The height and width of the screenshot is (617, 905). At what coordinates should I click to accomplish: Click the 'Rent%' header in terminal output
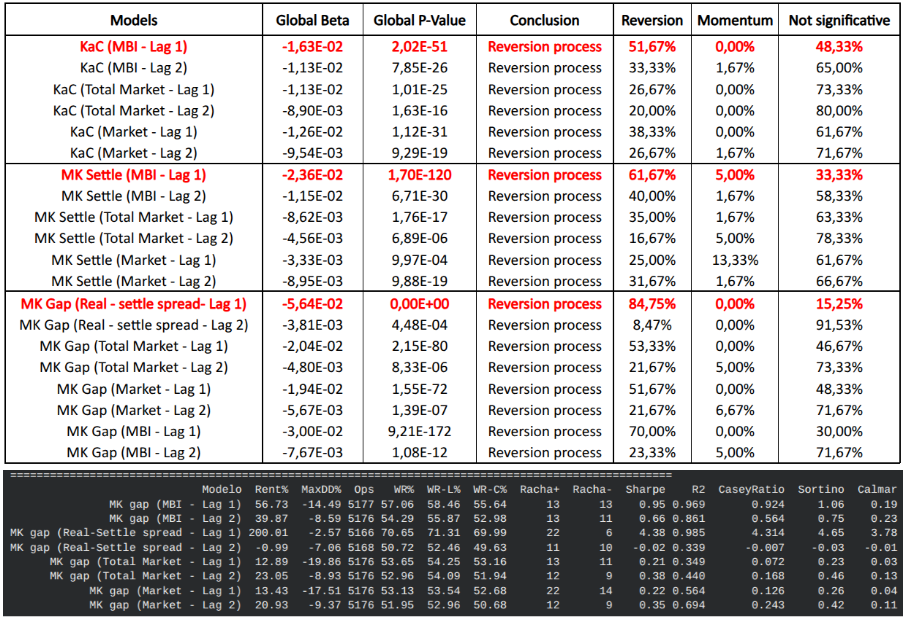[271, 489]
